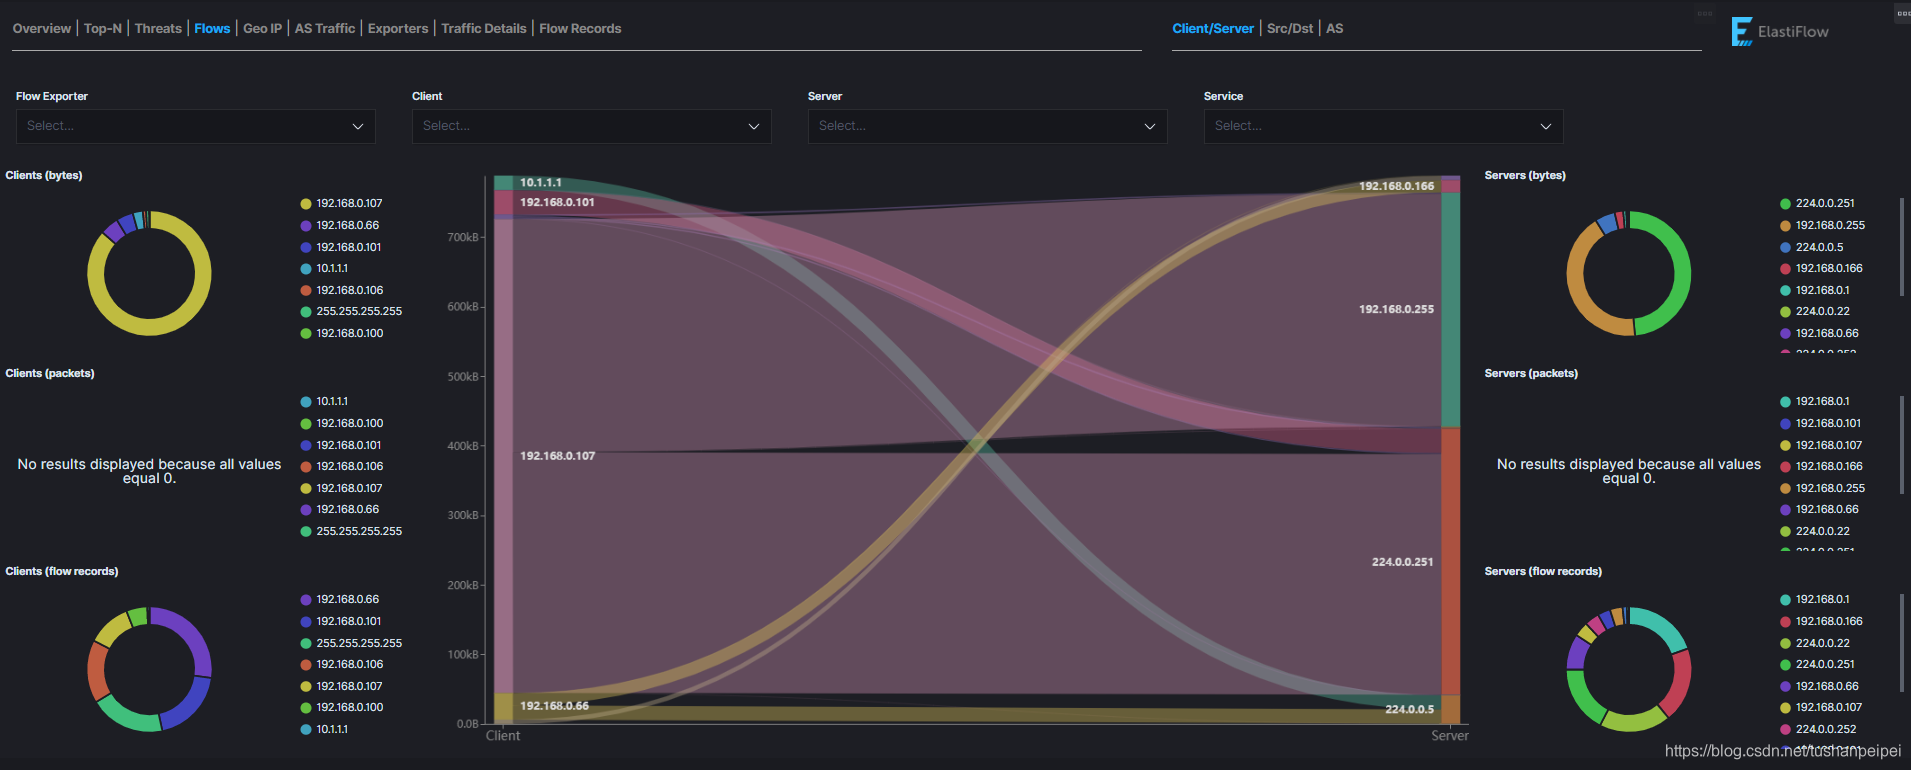Click 192.168.0.66 dot in Clients (bytes) legend
The width and height of the screenshot is (1911, 770).
[306, 226]
